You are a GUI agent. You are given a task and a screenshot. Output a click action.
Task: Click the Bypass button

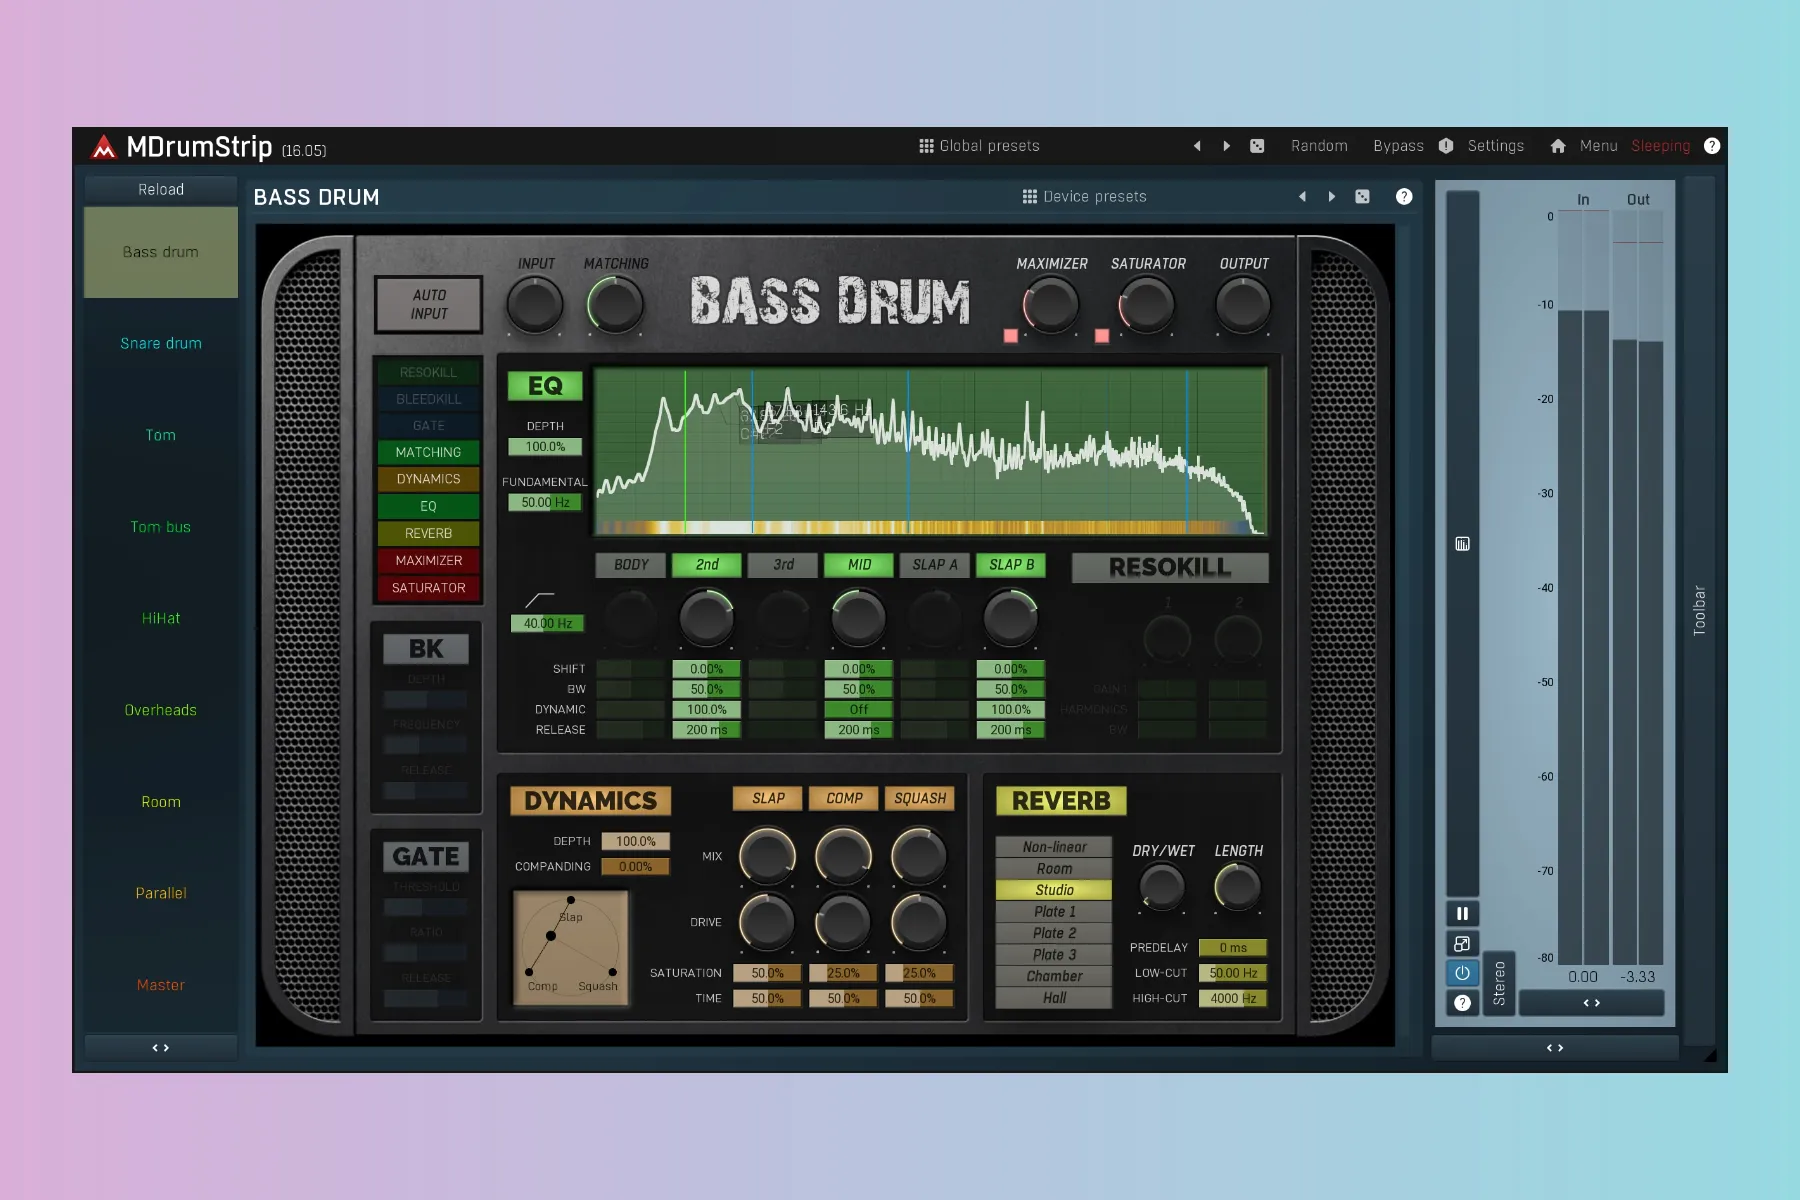tap(1398, 146)
